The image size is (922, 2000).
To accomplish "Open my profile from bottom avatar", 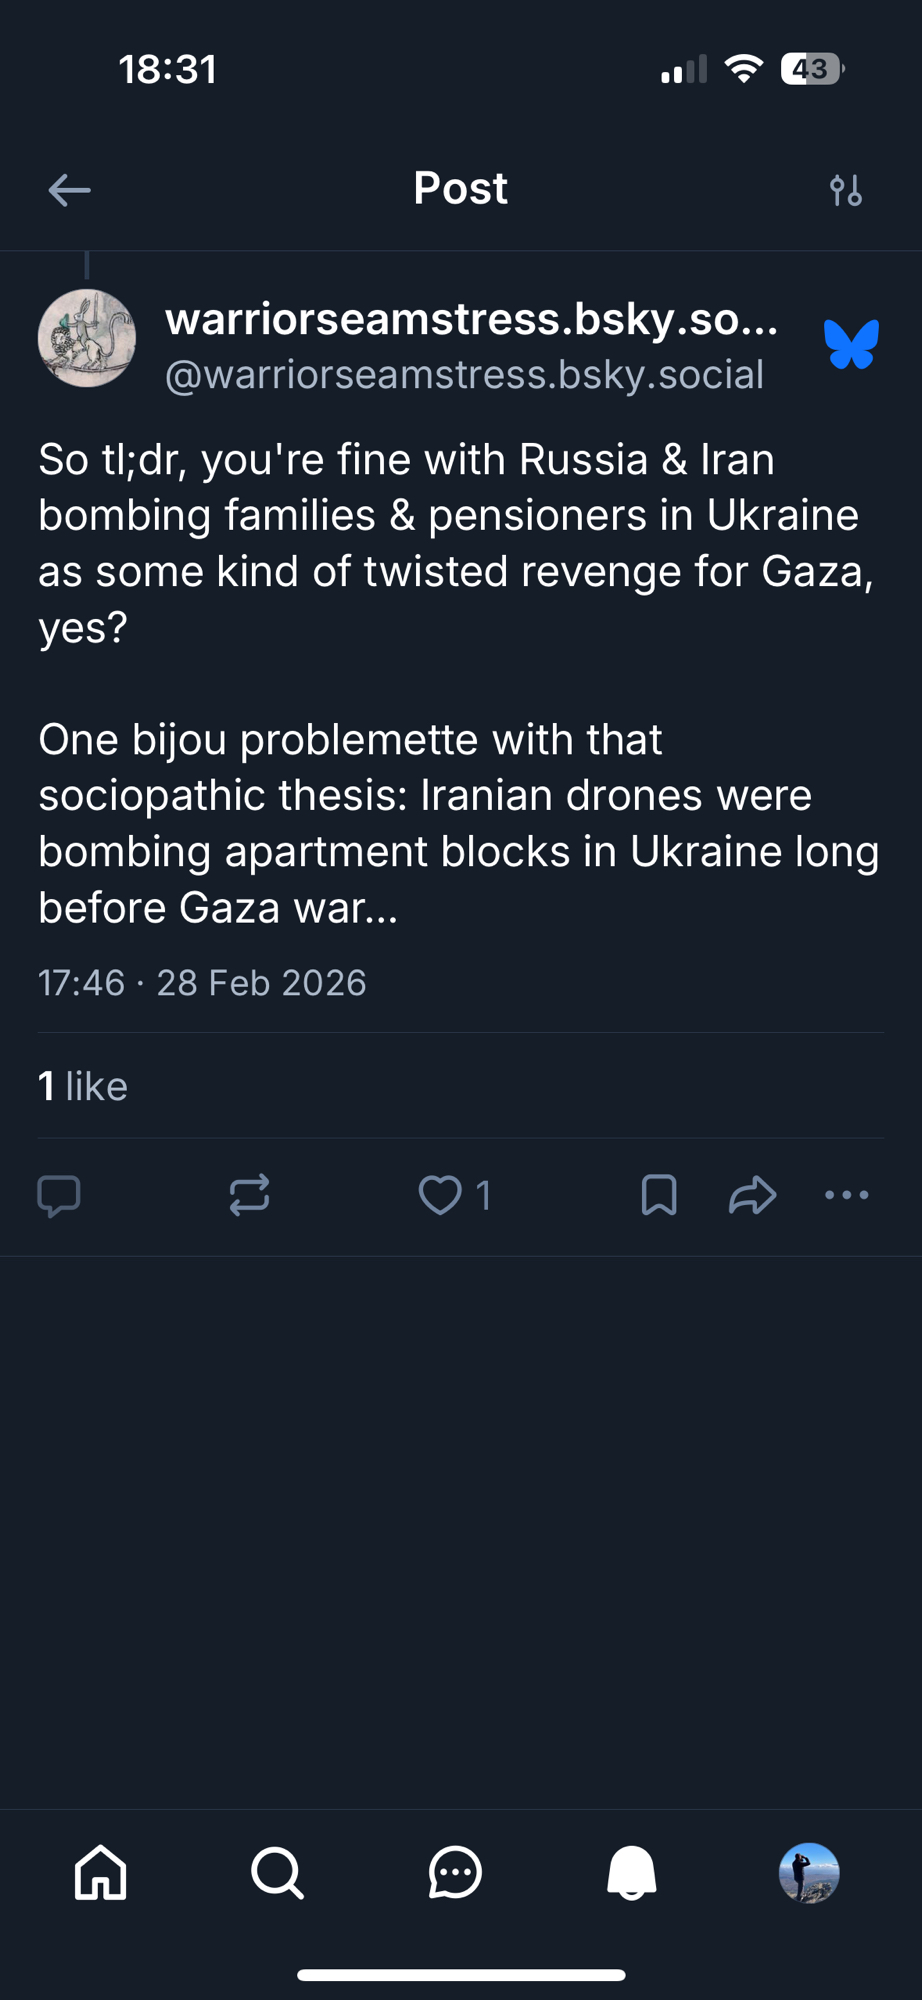I will point(809,1872).
